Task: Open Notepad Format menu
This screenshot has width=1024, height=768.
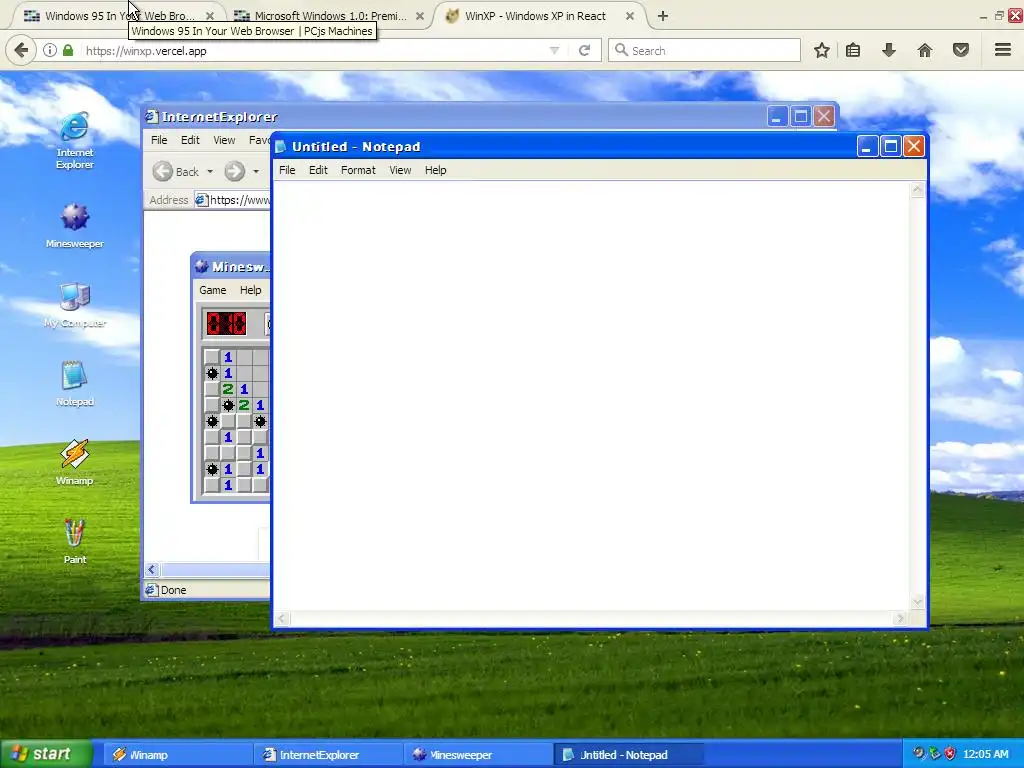Action: click(x=358, y=170)
